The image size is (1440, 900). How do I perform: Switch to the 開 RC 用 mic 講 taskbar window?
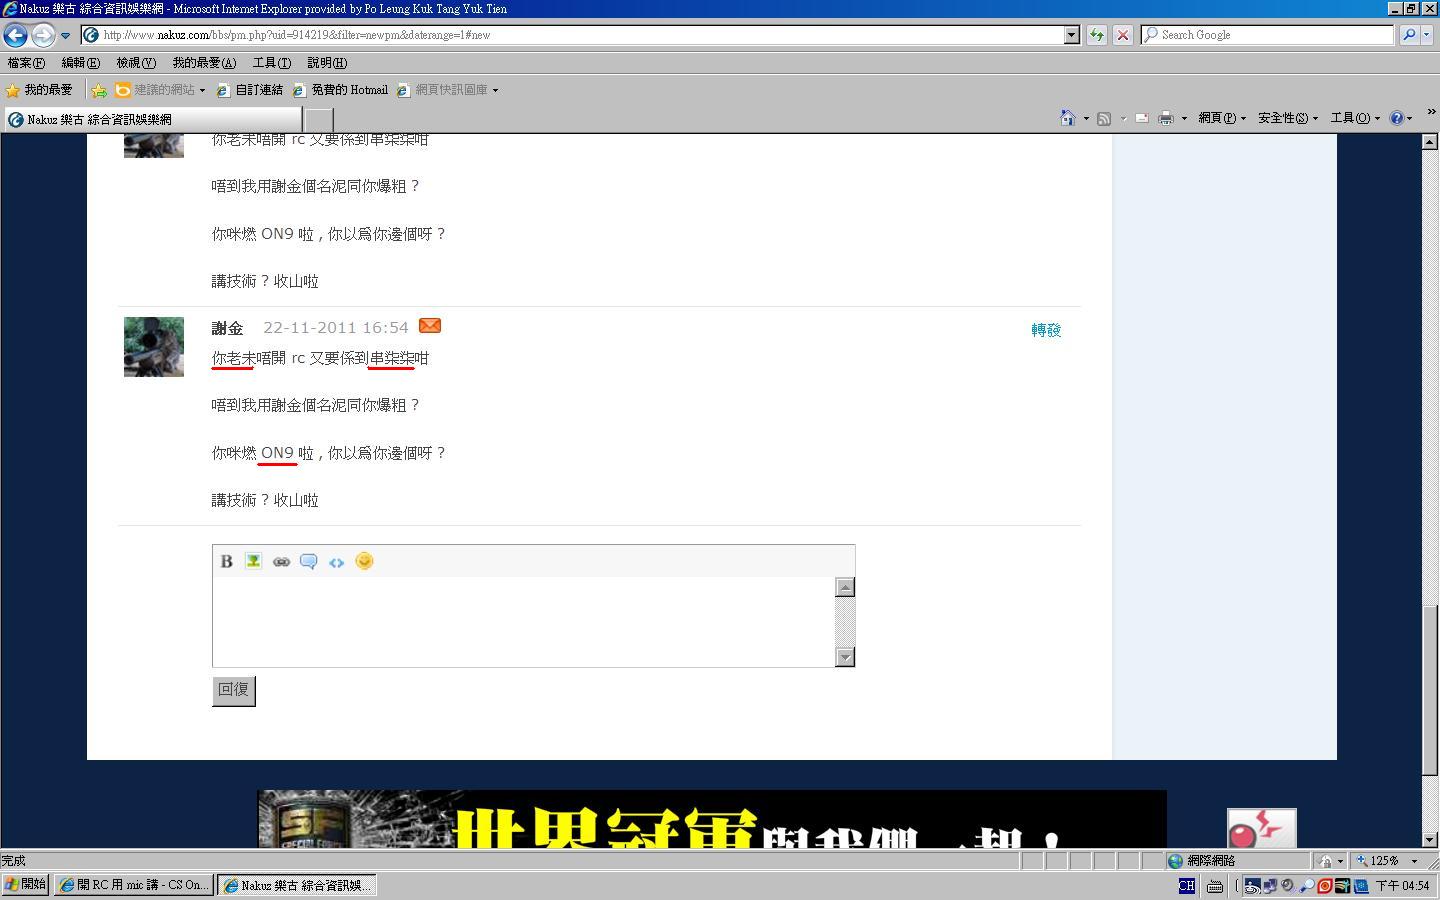[x=134, y=885]
